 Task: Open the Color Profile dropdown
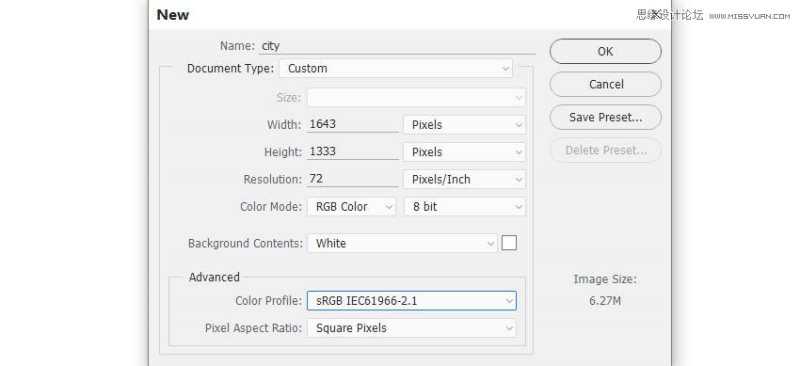coord(412,301)
